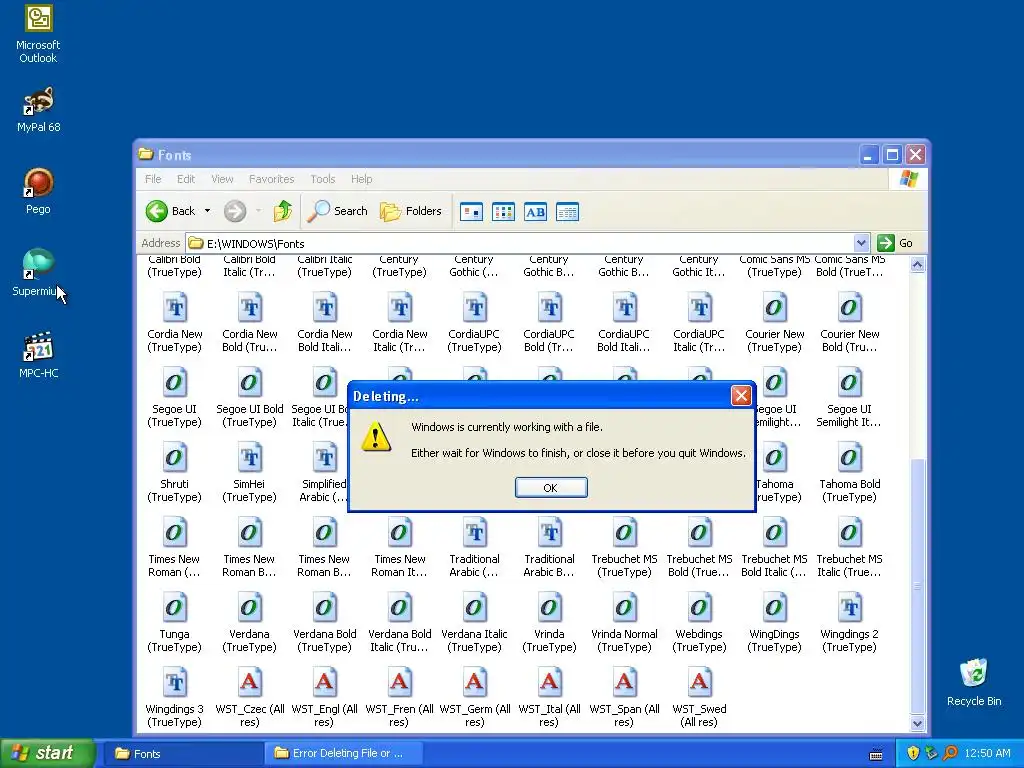Click the 12:50 AM taskbar clock
The width and height of the screenshot is (1024, 768).
(x=987, y=754)
